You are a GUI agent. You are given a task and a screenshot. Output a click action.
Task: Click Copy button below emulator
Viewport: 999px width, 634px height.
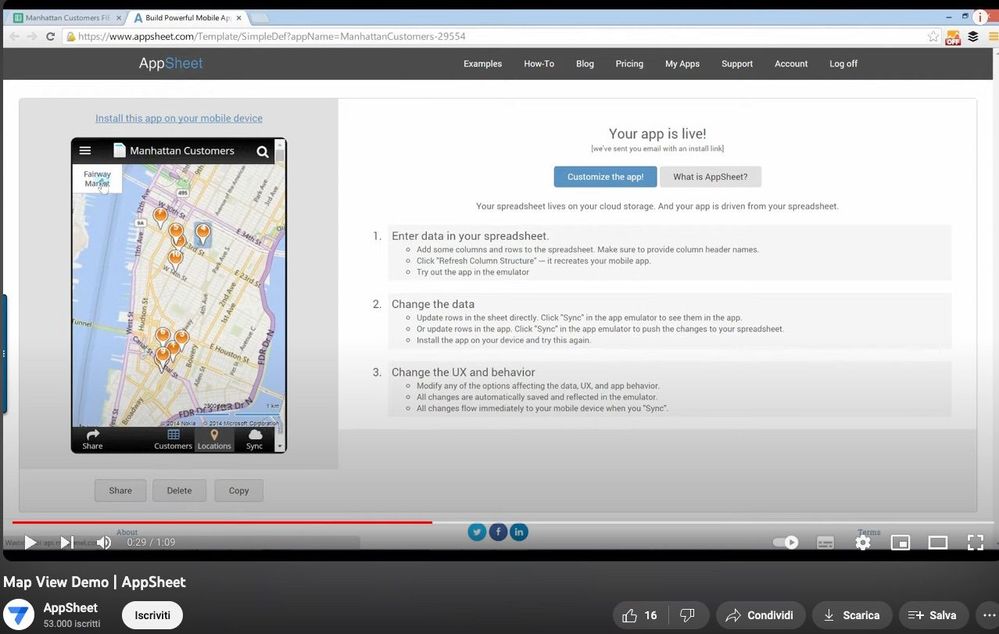coord(239,491)
